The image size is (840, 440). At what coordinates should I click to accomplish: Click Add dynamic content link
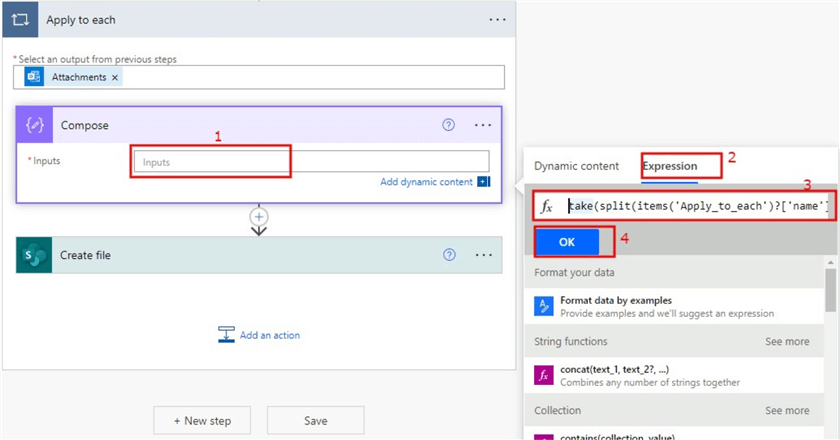click(426, 182)
